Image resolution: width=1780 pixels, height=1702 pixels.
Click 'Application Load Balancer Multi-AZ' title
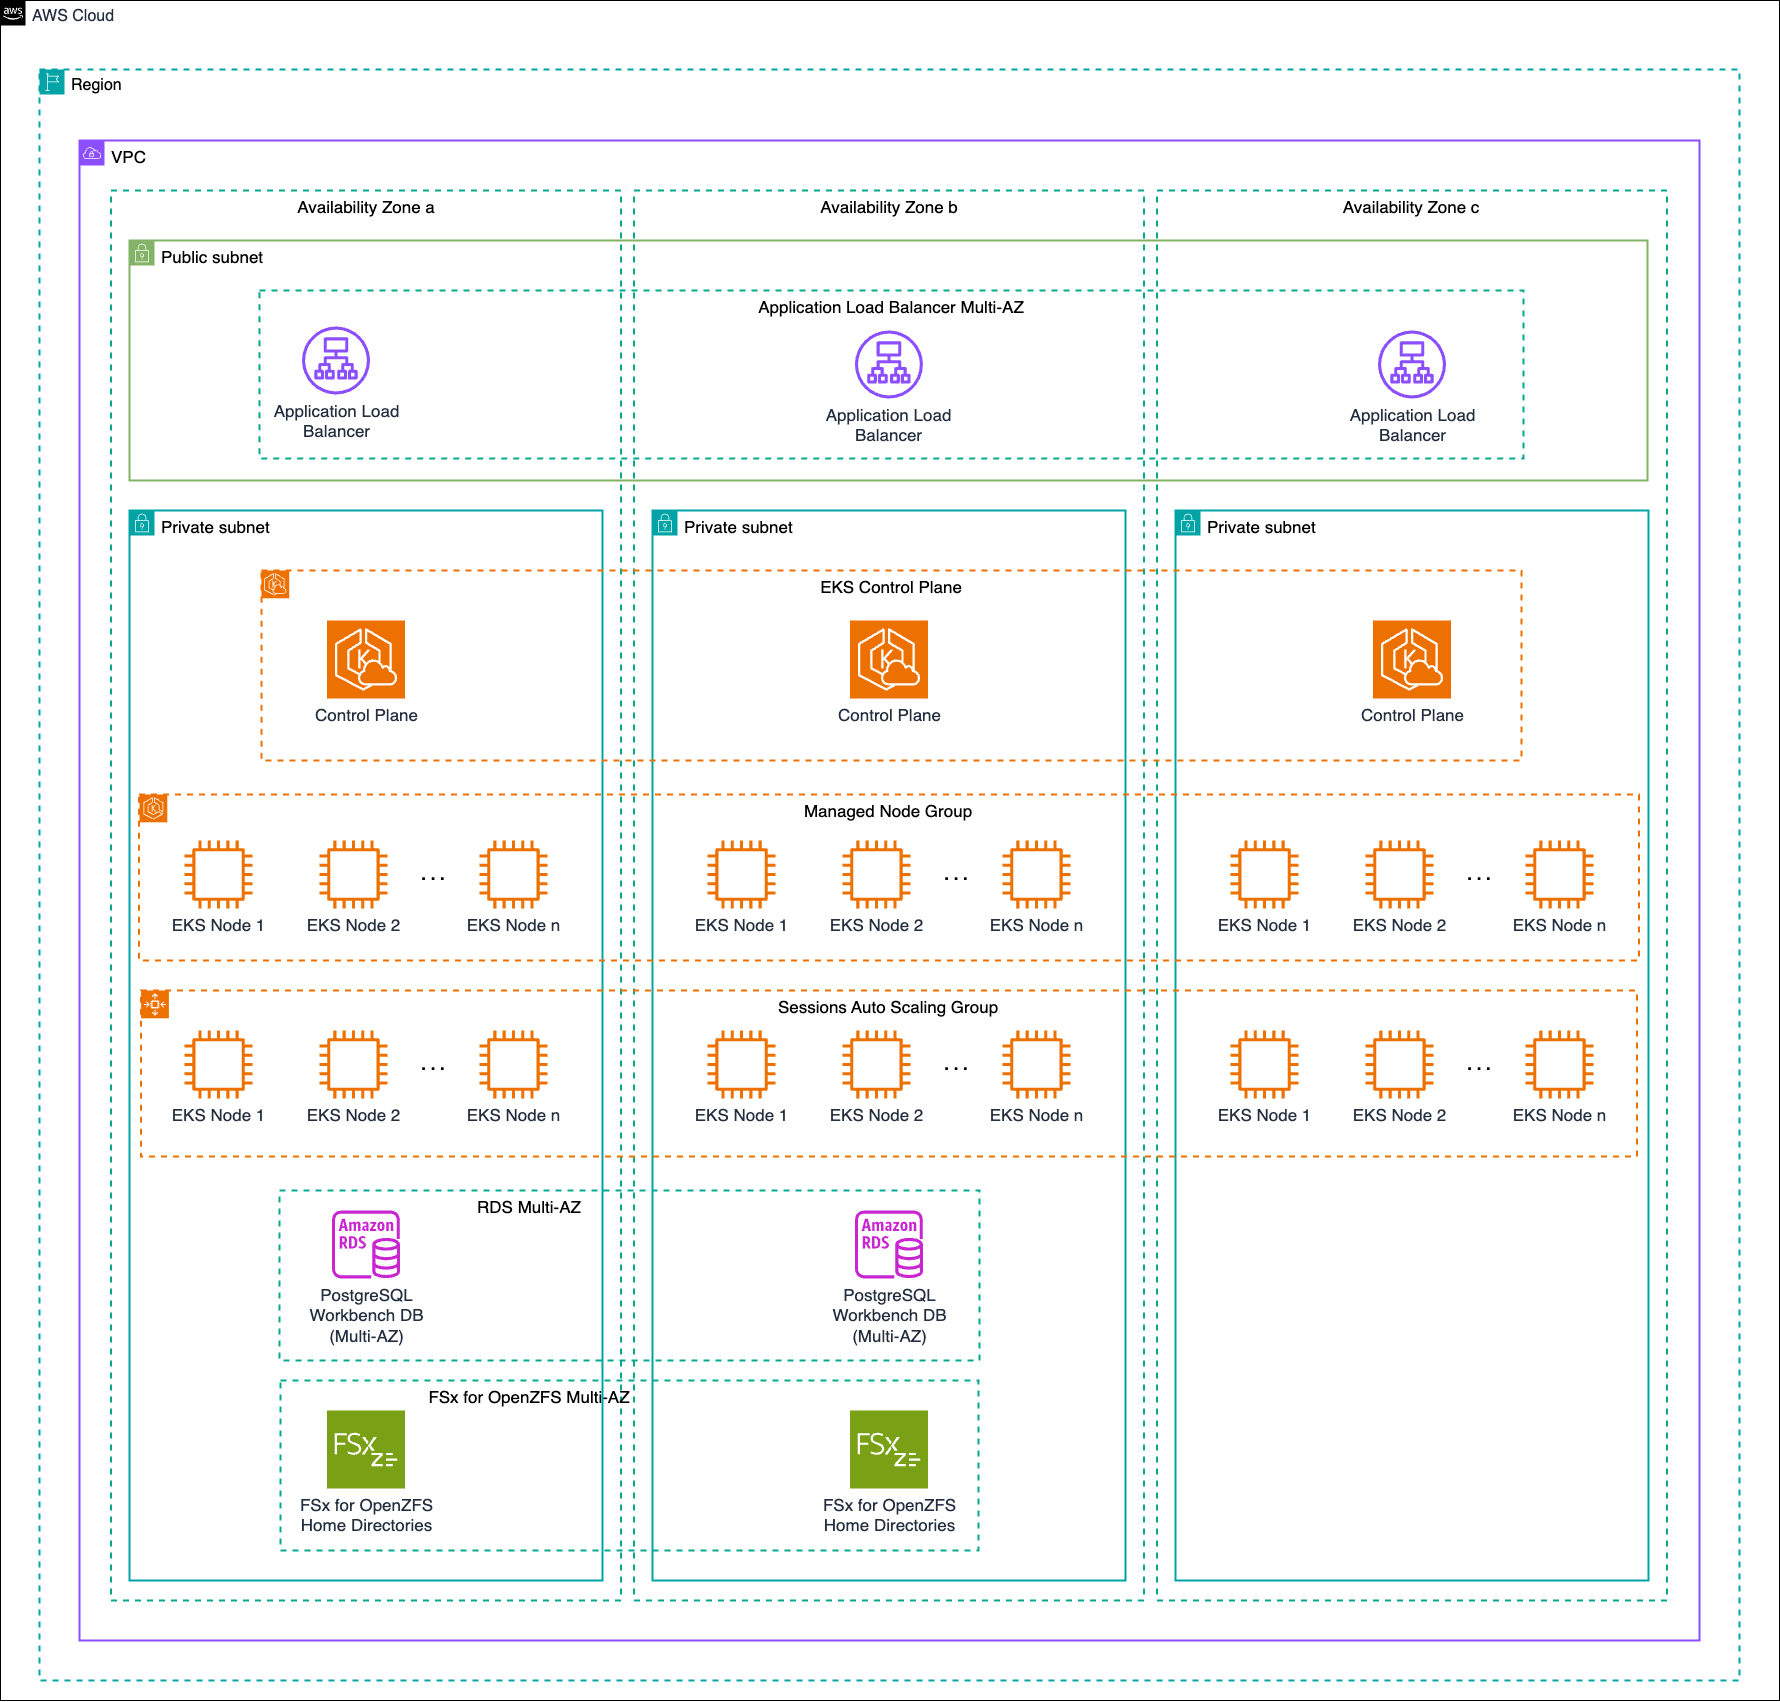[x=891, y=307]
